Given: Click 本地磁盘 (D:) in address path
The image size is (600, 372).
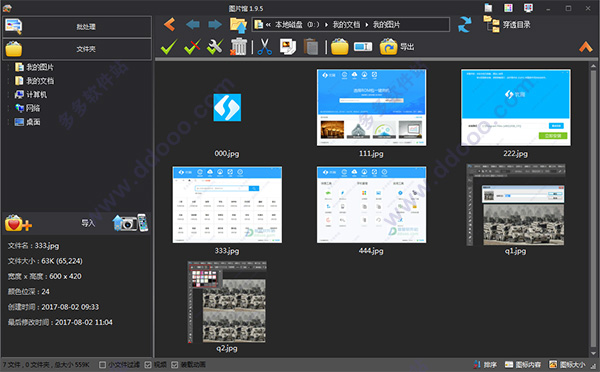Looking at the screenshot, I should 297,24.
